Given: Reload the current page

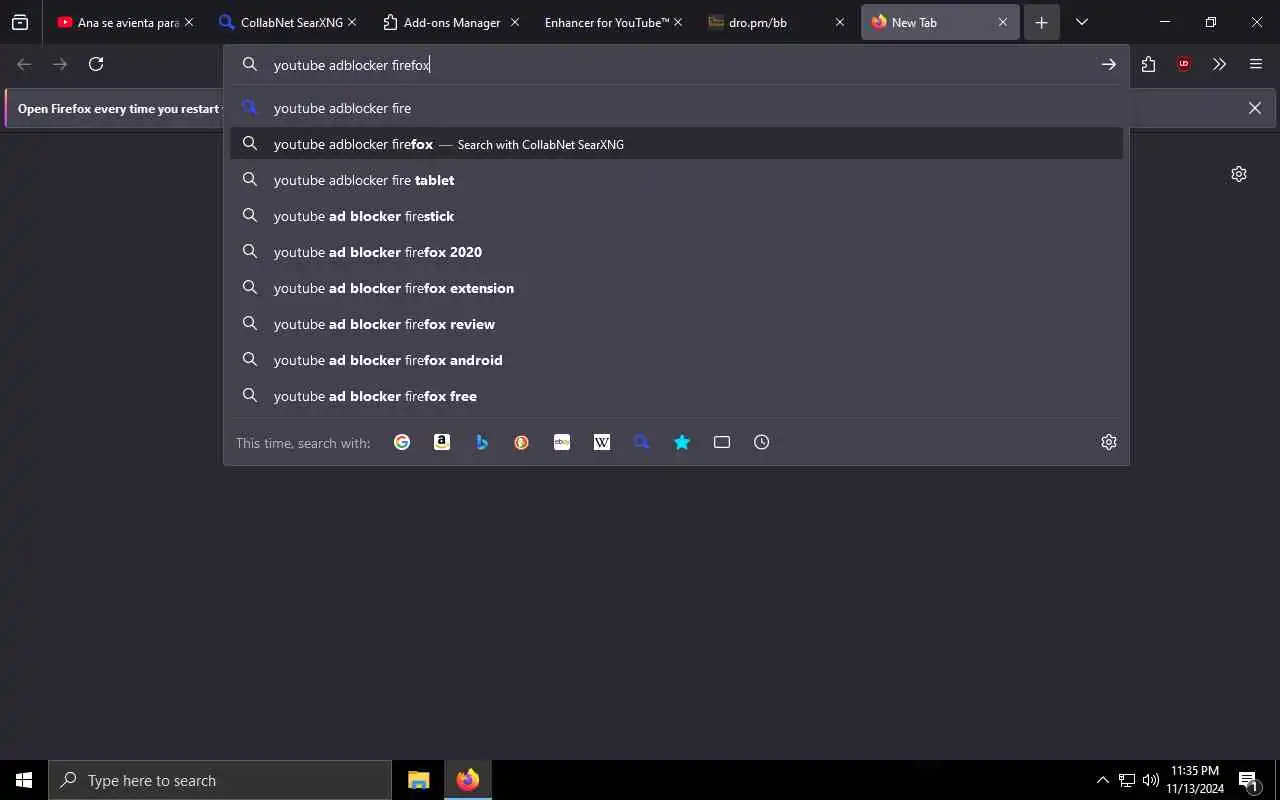Looking at the screenshot, I should [96, 64].
